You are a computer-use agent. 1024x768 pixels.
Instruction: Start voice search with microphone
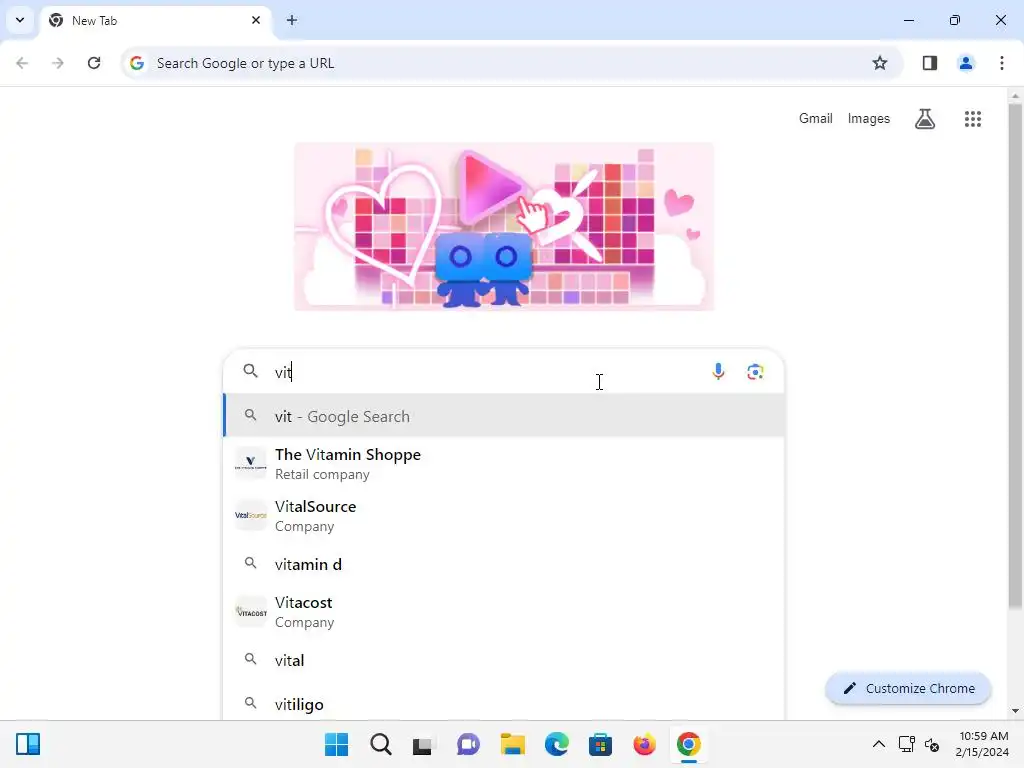tap(718, 372)
